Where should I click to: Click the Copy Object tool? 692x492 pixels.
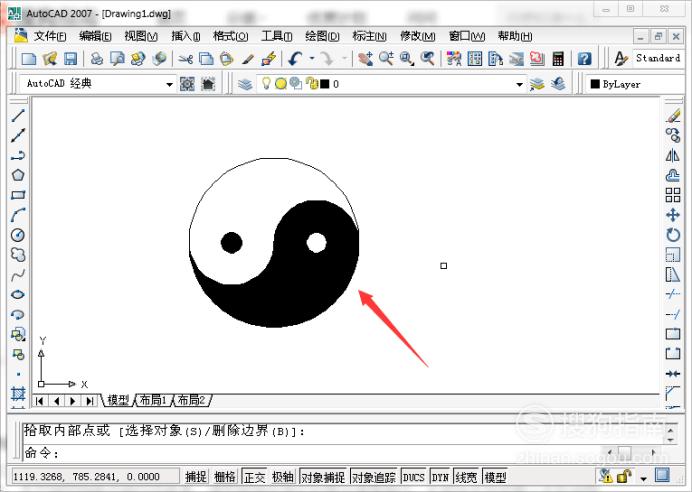[673, 135]
